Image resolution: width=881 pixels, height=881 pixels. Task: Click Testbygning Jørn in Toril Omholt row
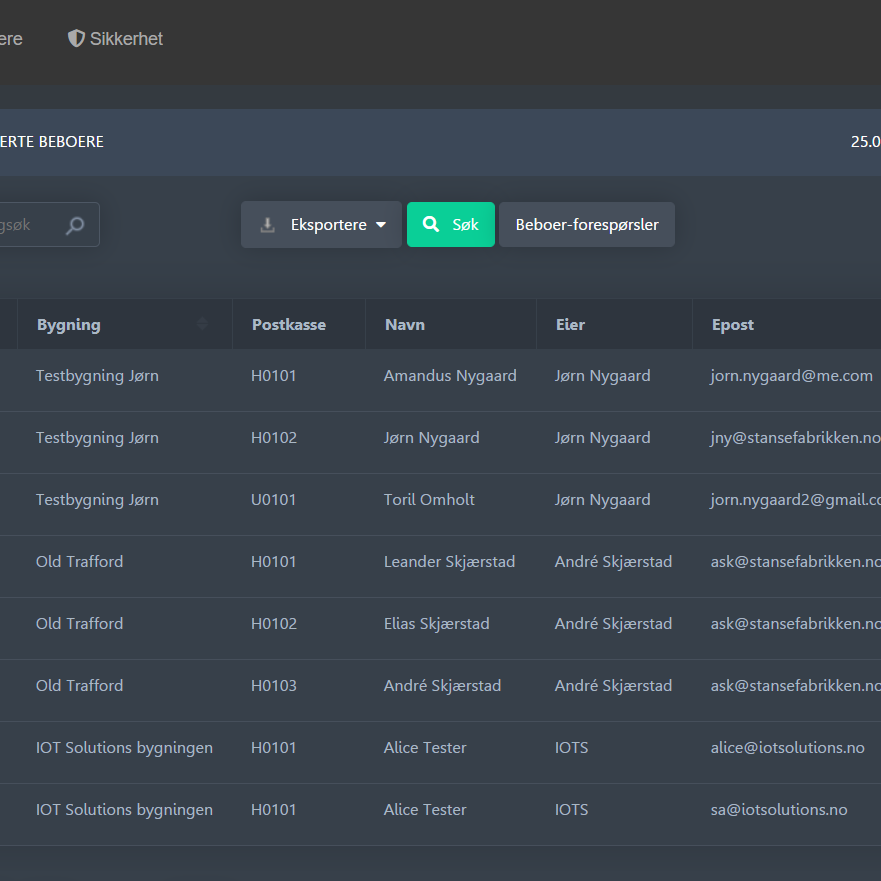(97, 500)
